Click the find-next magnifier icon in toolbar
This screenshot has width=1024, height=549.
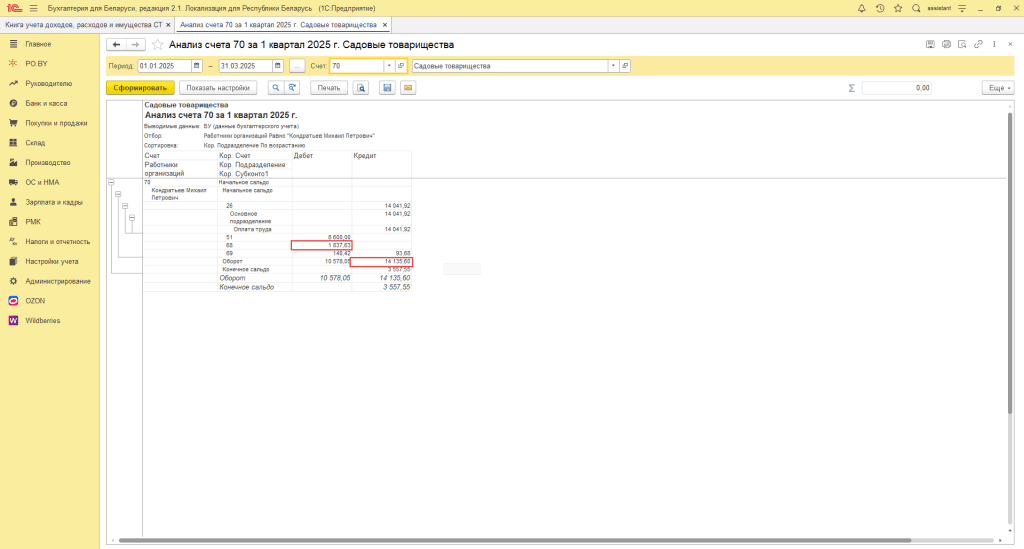tap(292, 87)
